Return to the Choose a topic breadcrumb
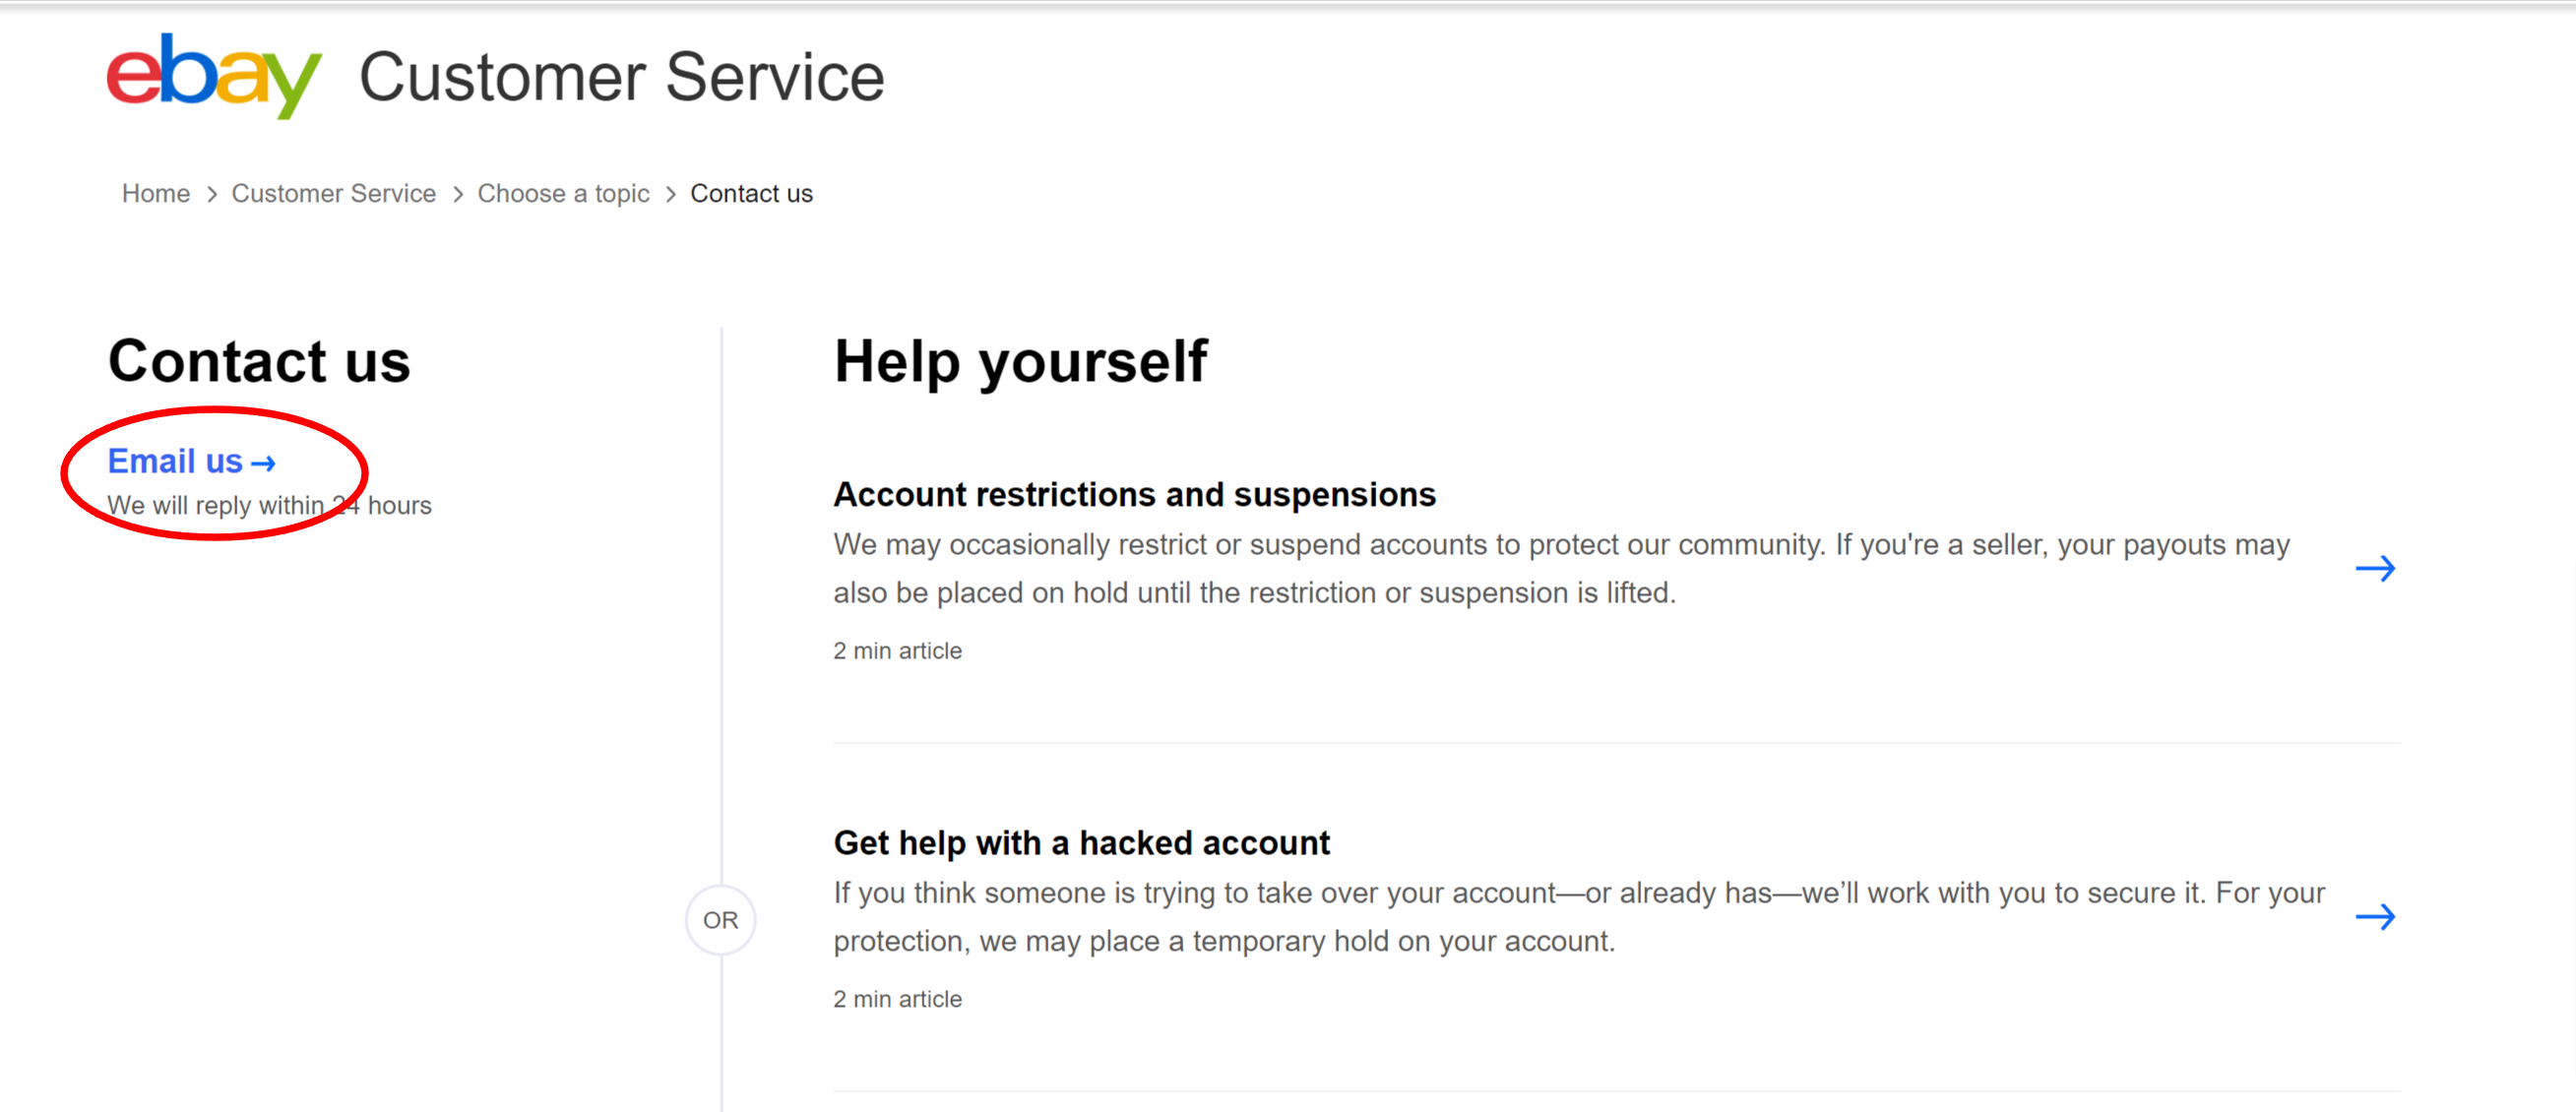 point(563,193)
